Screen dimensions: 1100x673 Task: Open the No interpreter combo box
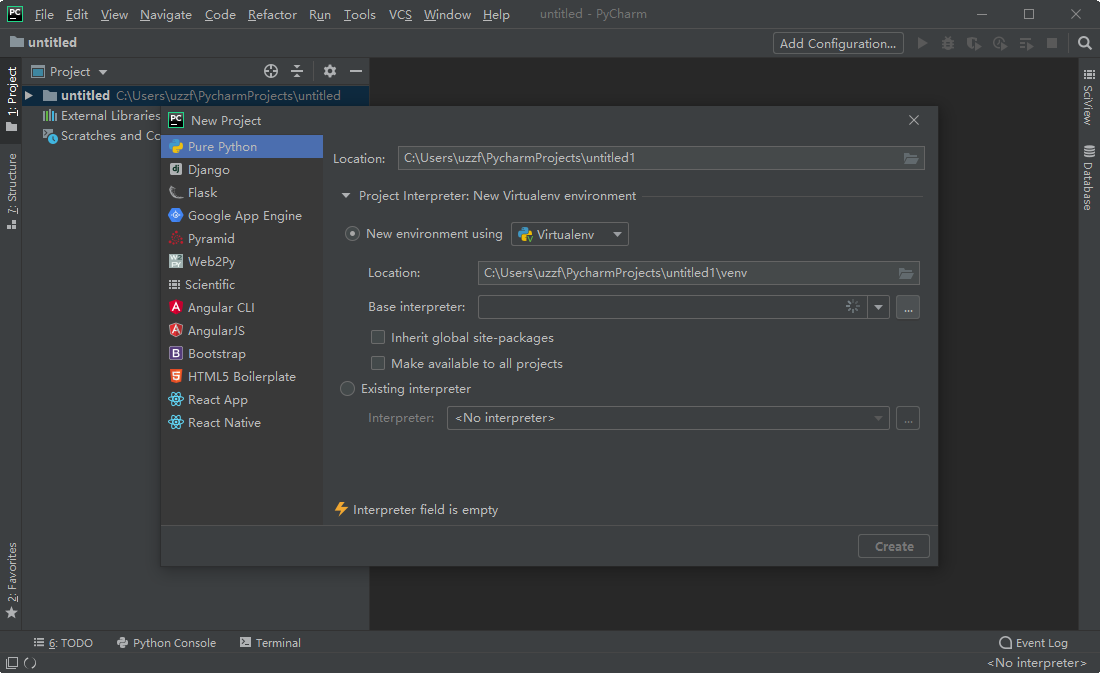tap(668, 418)
